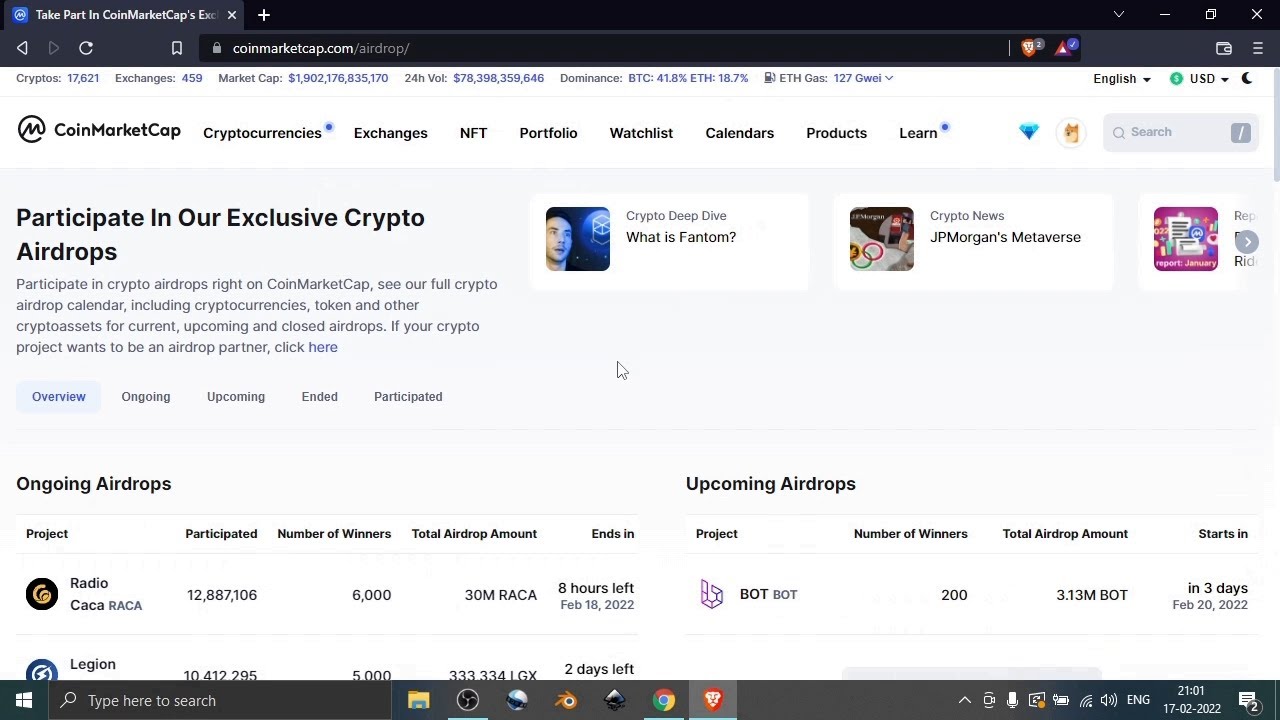Select the Overview tab
The width and height of the screenshot is (1280, 720).
click(x=59, y=397)
